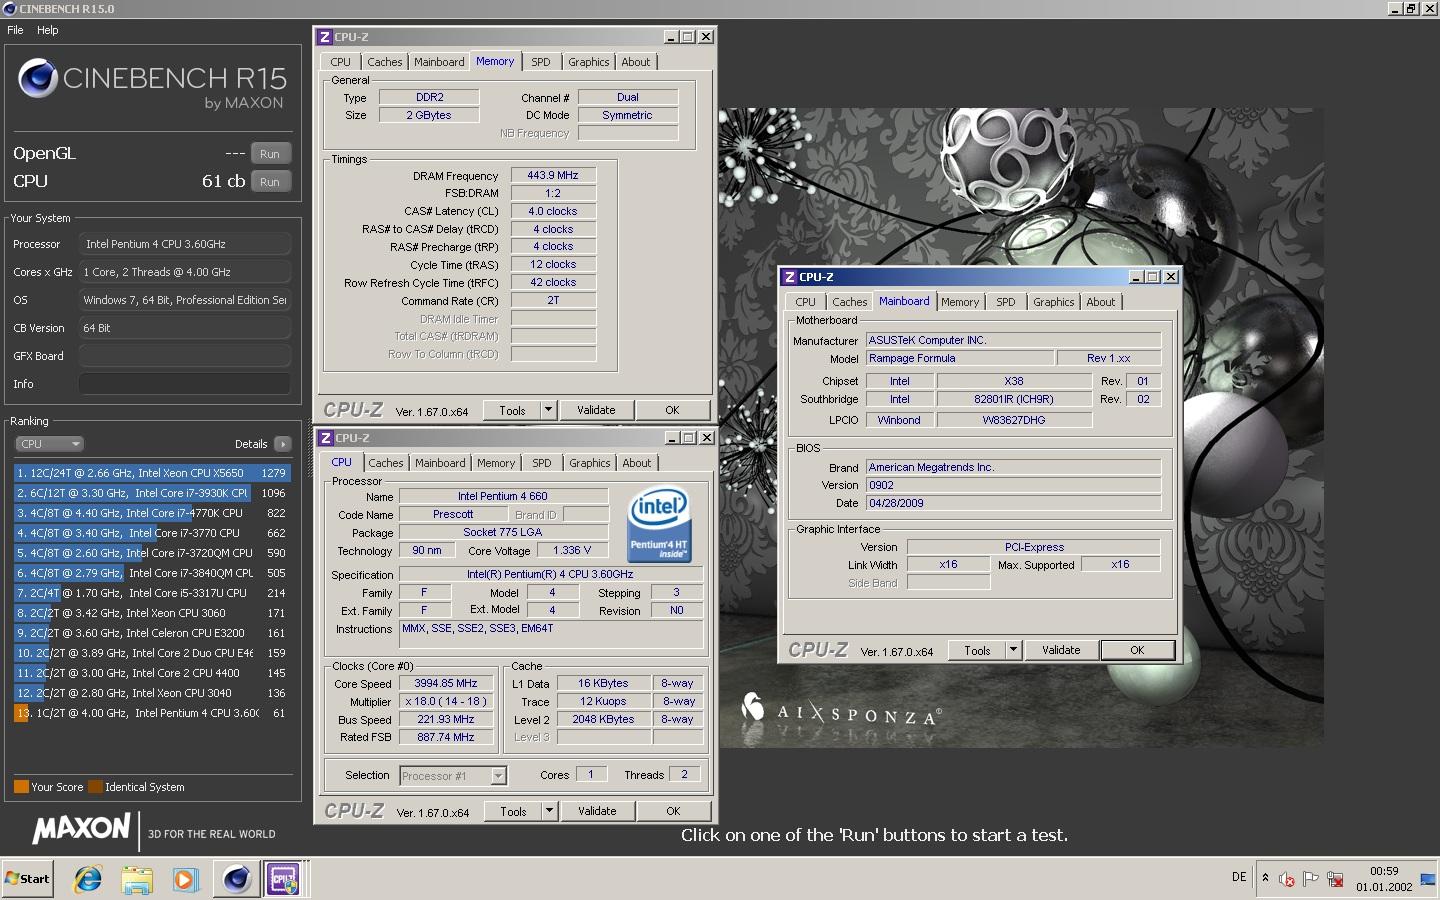The image size is (1440, 900).
Task: Click the volume muted tray icon
Action: point(1286,879)
